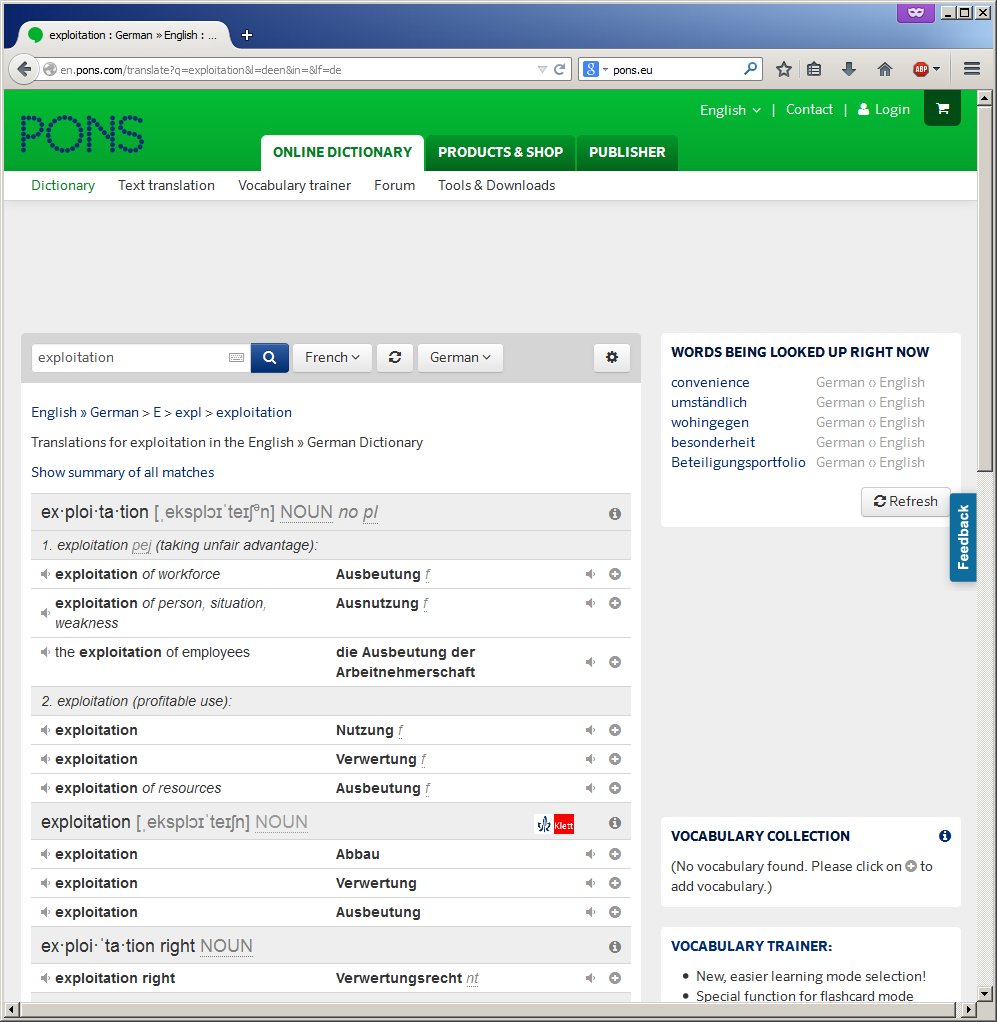Select the Online Dictionary tab
This screenshot has width=997, height=1022.
(x=342, y=153)
